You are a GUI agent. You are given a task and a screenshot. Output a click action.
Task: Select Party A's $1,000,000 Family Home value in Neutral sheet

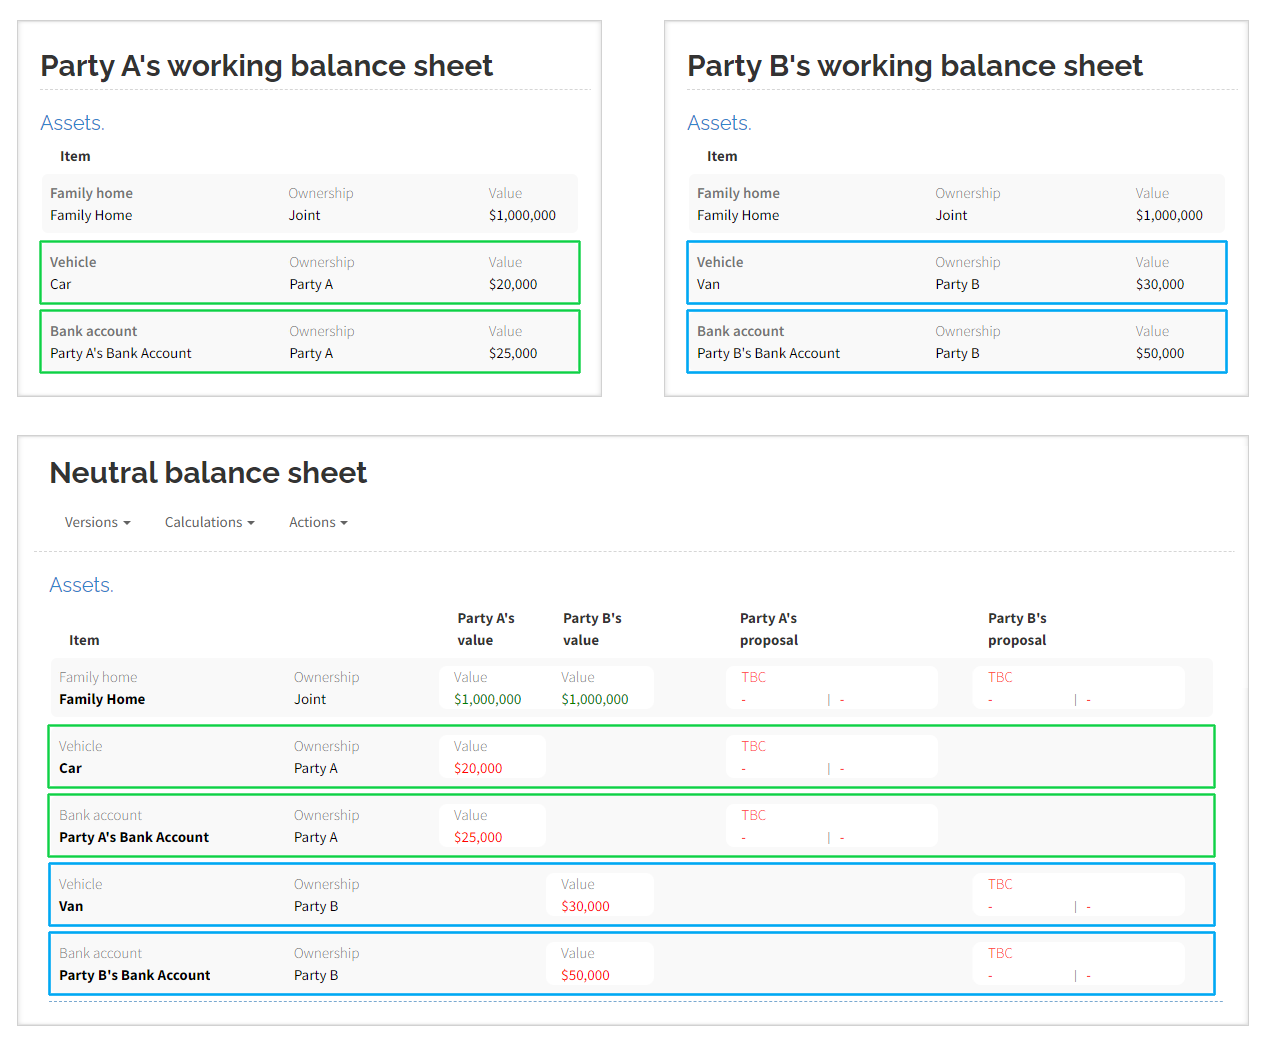point(487,699)
